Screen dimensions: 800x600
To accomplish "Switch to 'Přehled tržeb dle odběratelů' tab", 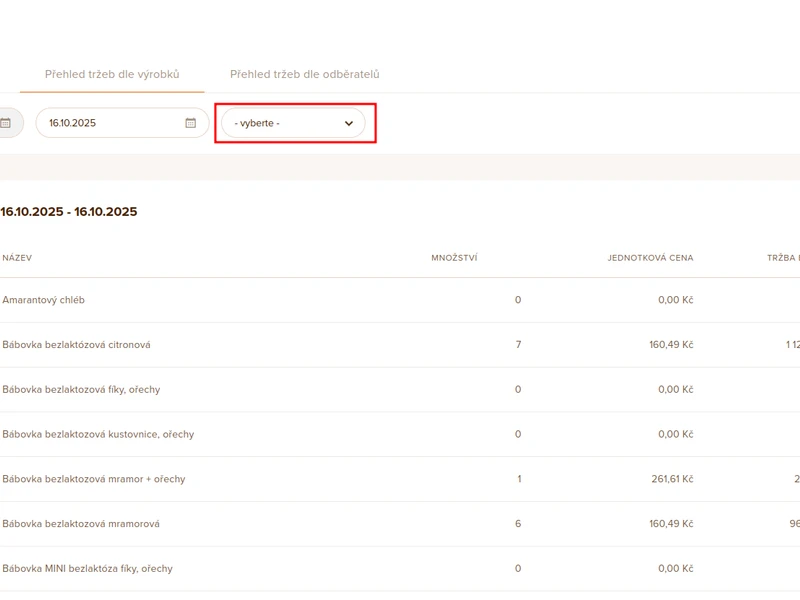I will (x=304, y=74).
